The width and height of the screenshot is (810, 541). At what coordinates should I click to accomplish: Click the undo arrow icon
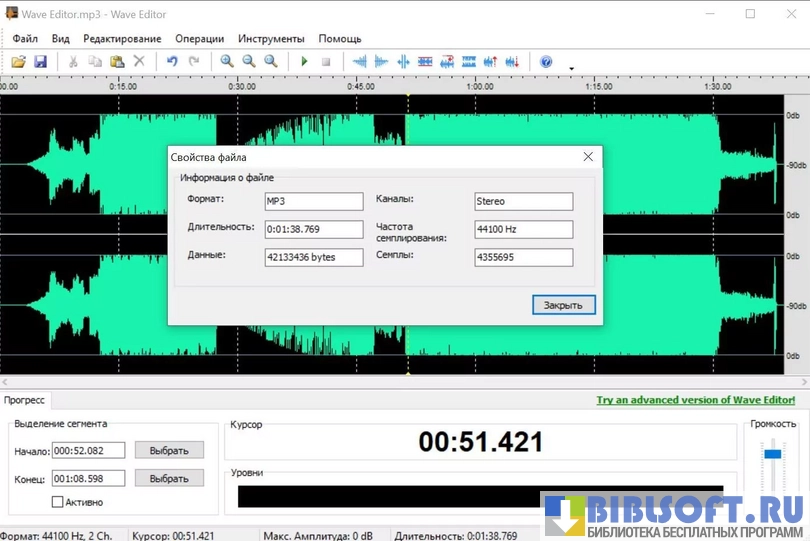point(172,62)
